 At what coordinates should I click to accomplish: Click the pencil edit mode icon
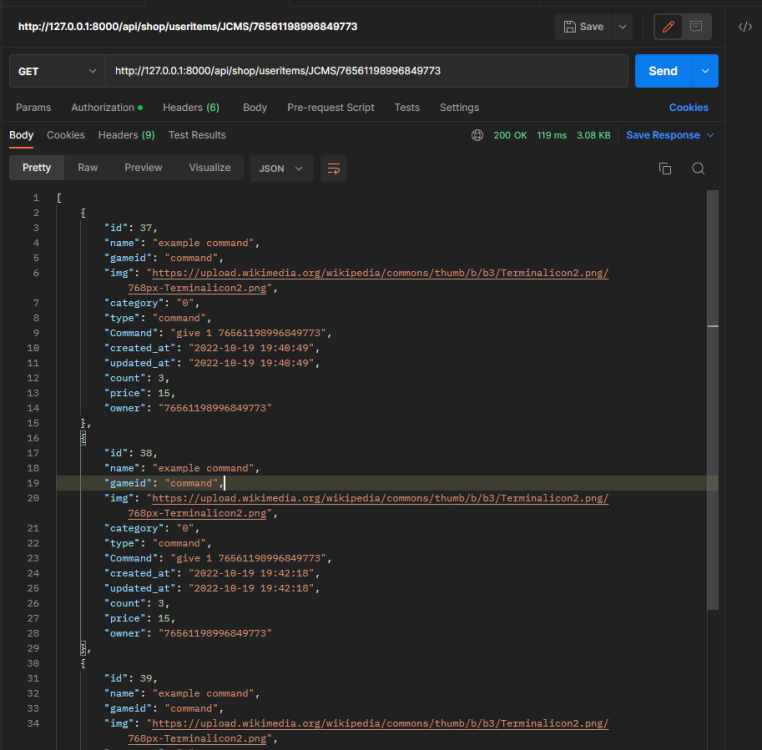669,27
